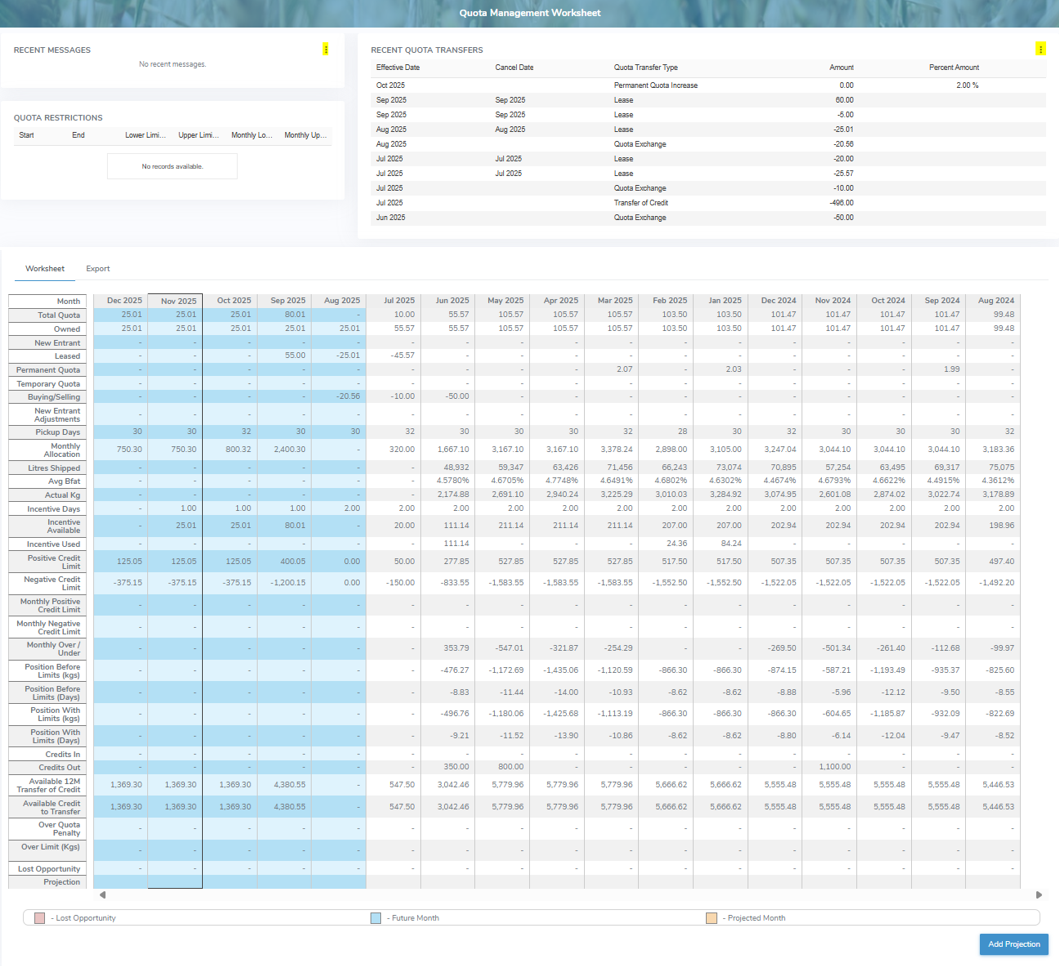Image resolution: width=1059 pixels, height=966 pixels.
Task: Click the Projected Month legend swatch
Action: [711, 918]
